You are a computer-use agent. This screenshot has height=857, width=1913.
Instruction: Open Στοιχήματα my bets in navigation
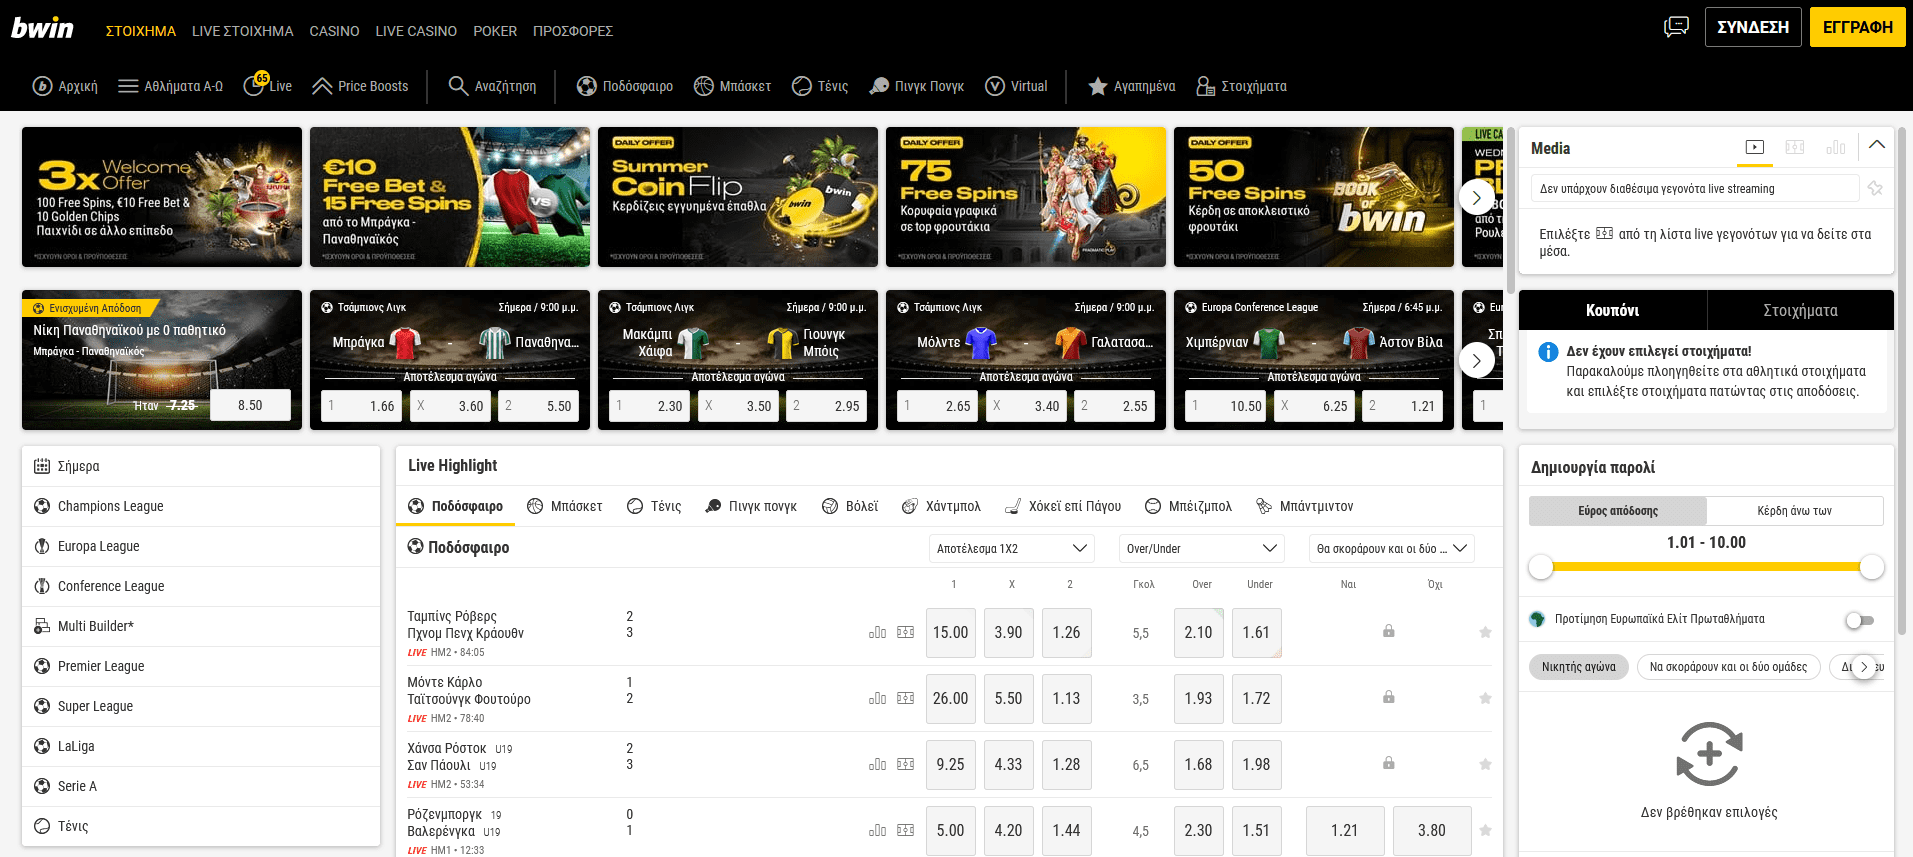1241,86
